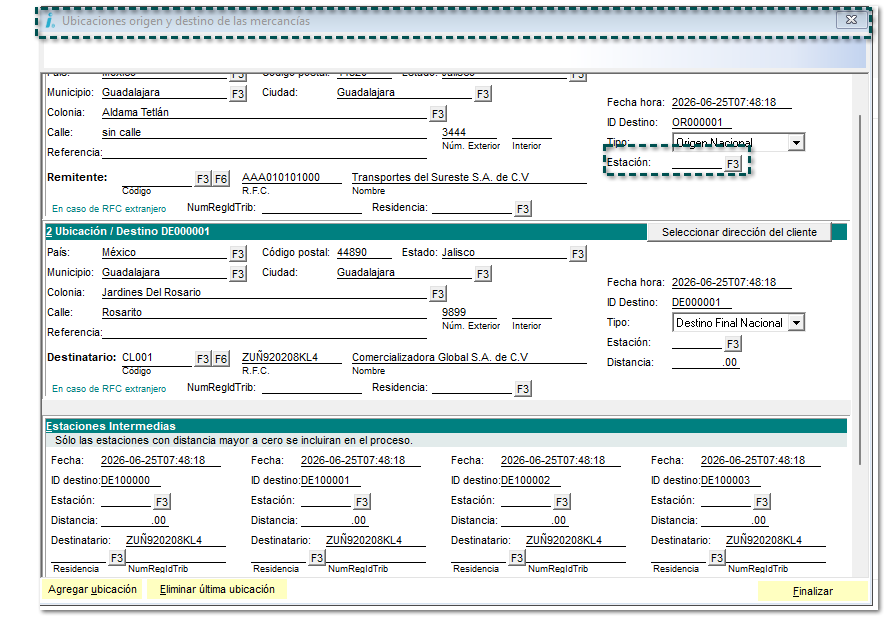
Task: Click Interior number field in destination address
Action: pyautogui.click(x=531, y=312)
